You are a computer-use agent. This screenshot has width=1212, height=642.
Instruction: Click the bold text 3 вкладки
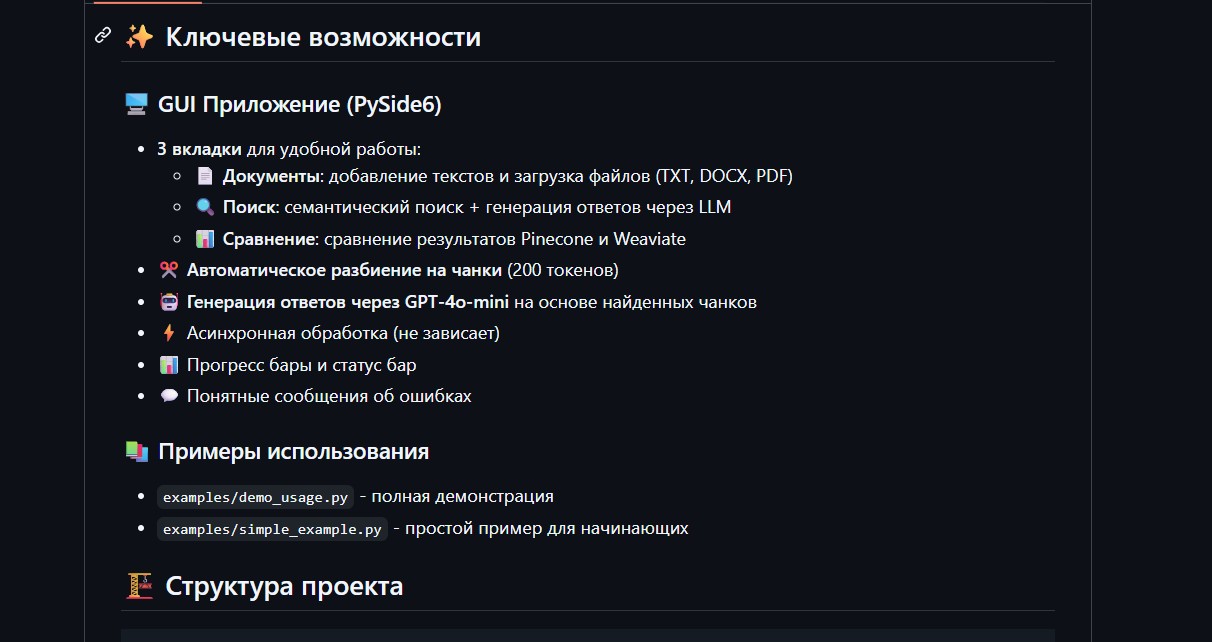[199, 149]
